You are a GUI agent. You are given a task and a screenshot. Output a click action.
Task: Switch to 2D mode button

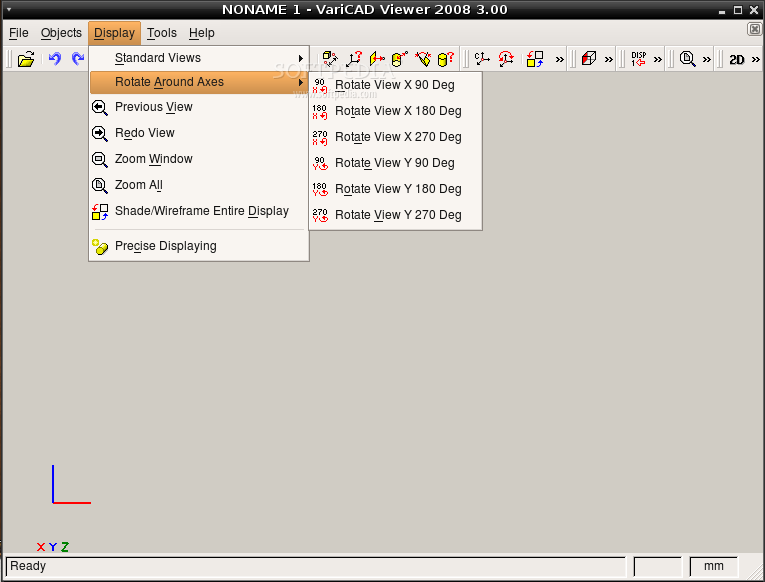736,60
